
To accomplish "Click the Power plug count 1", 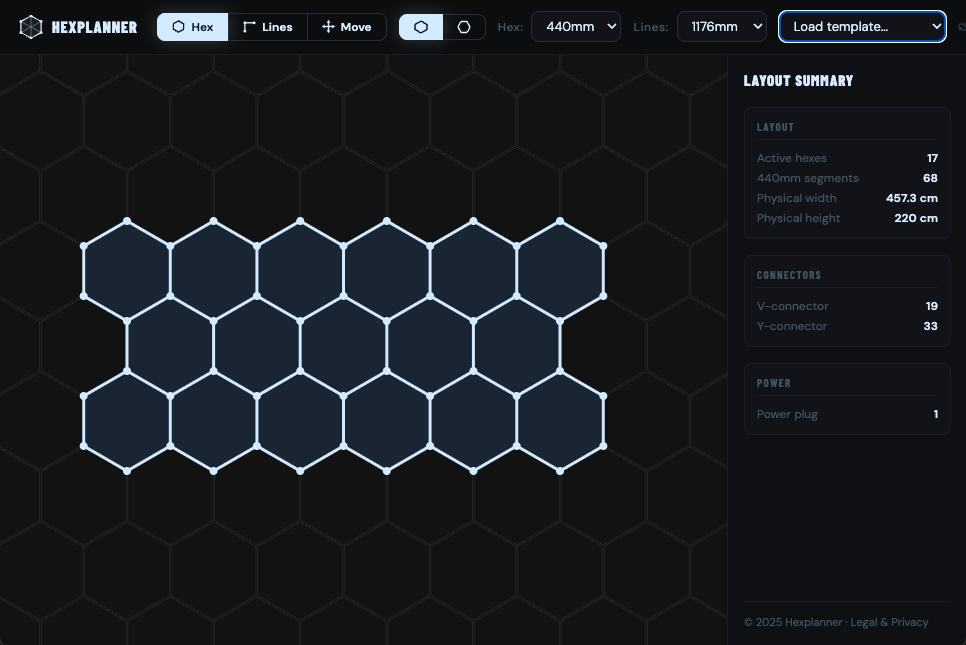I will point(936,414).
